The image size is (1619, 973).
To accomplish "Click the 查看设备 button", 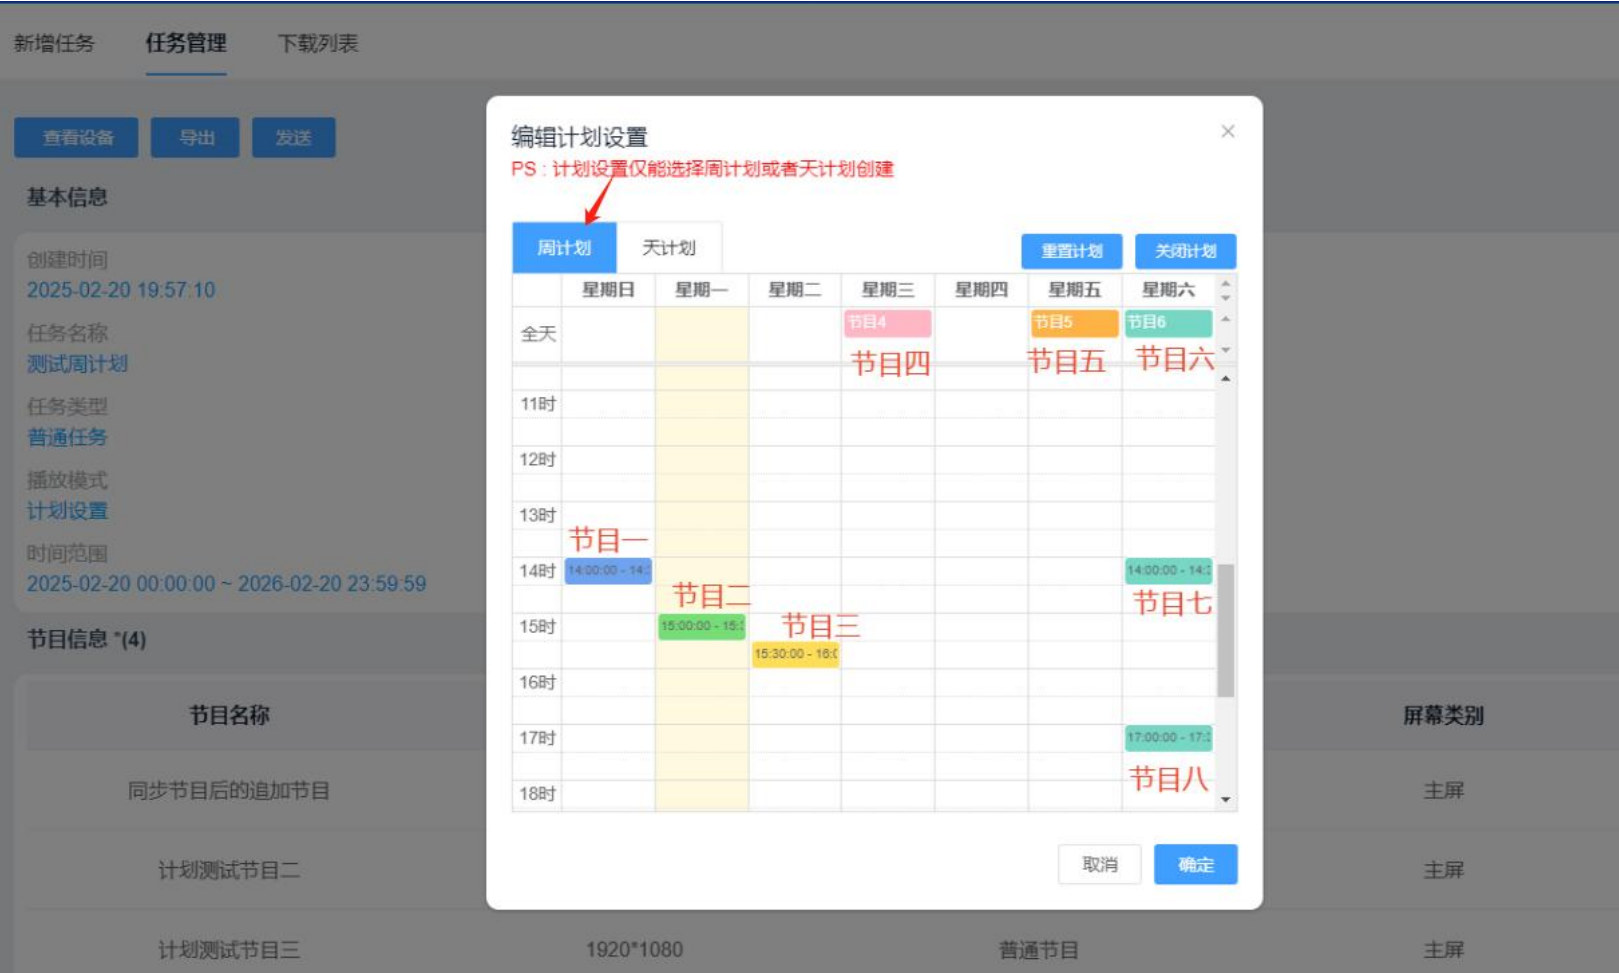I will click(x=77, y=138).
